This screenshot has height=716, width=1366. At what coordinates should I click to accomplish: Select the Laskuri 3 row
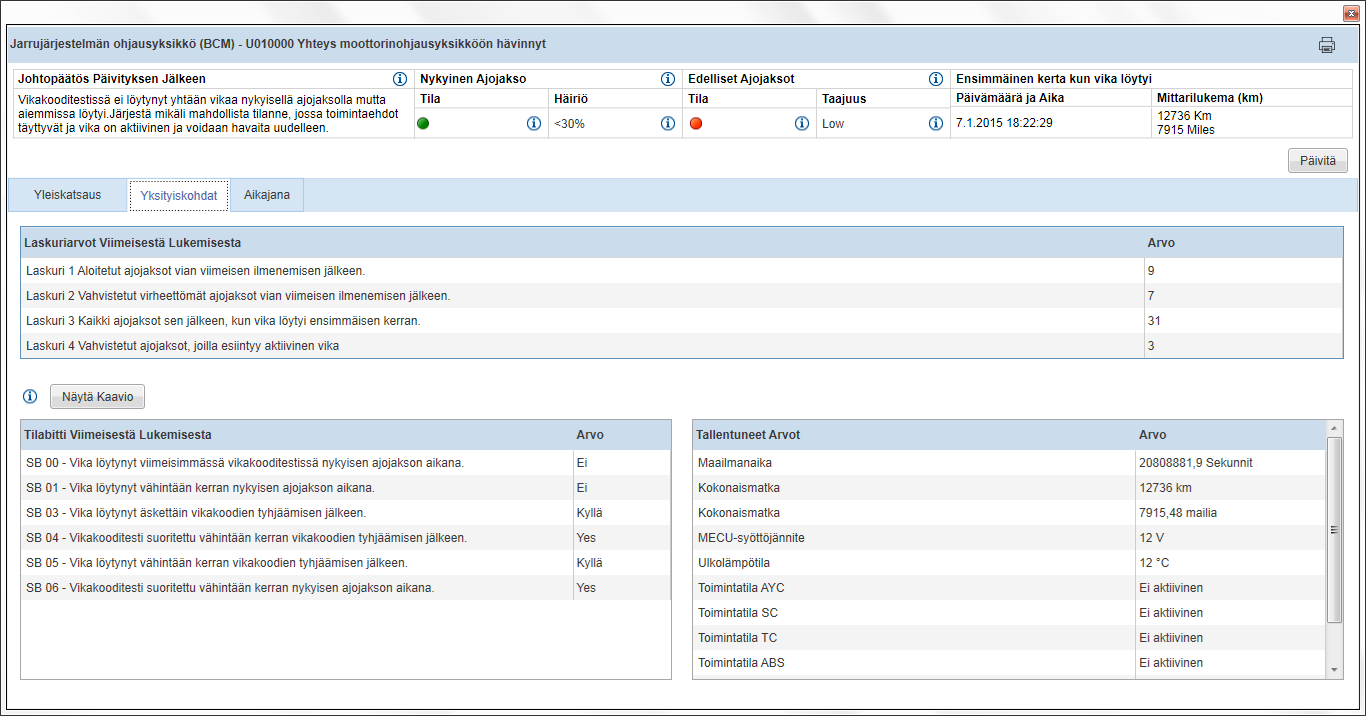click(x=682, y=321)
